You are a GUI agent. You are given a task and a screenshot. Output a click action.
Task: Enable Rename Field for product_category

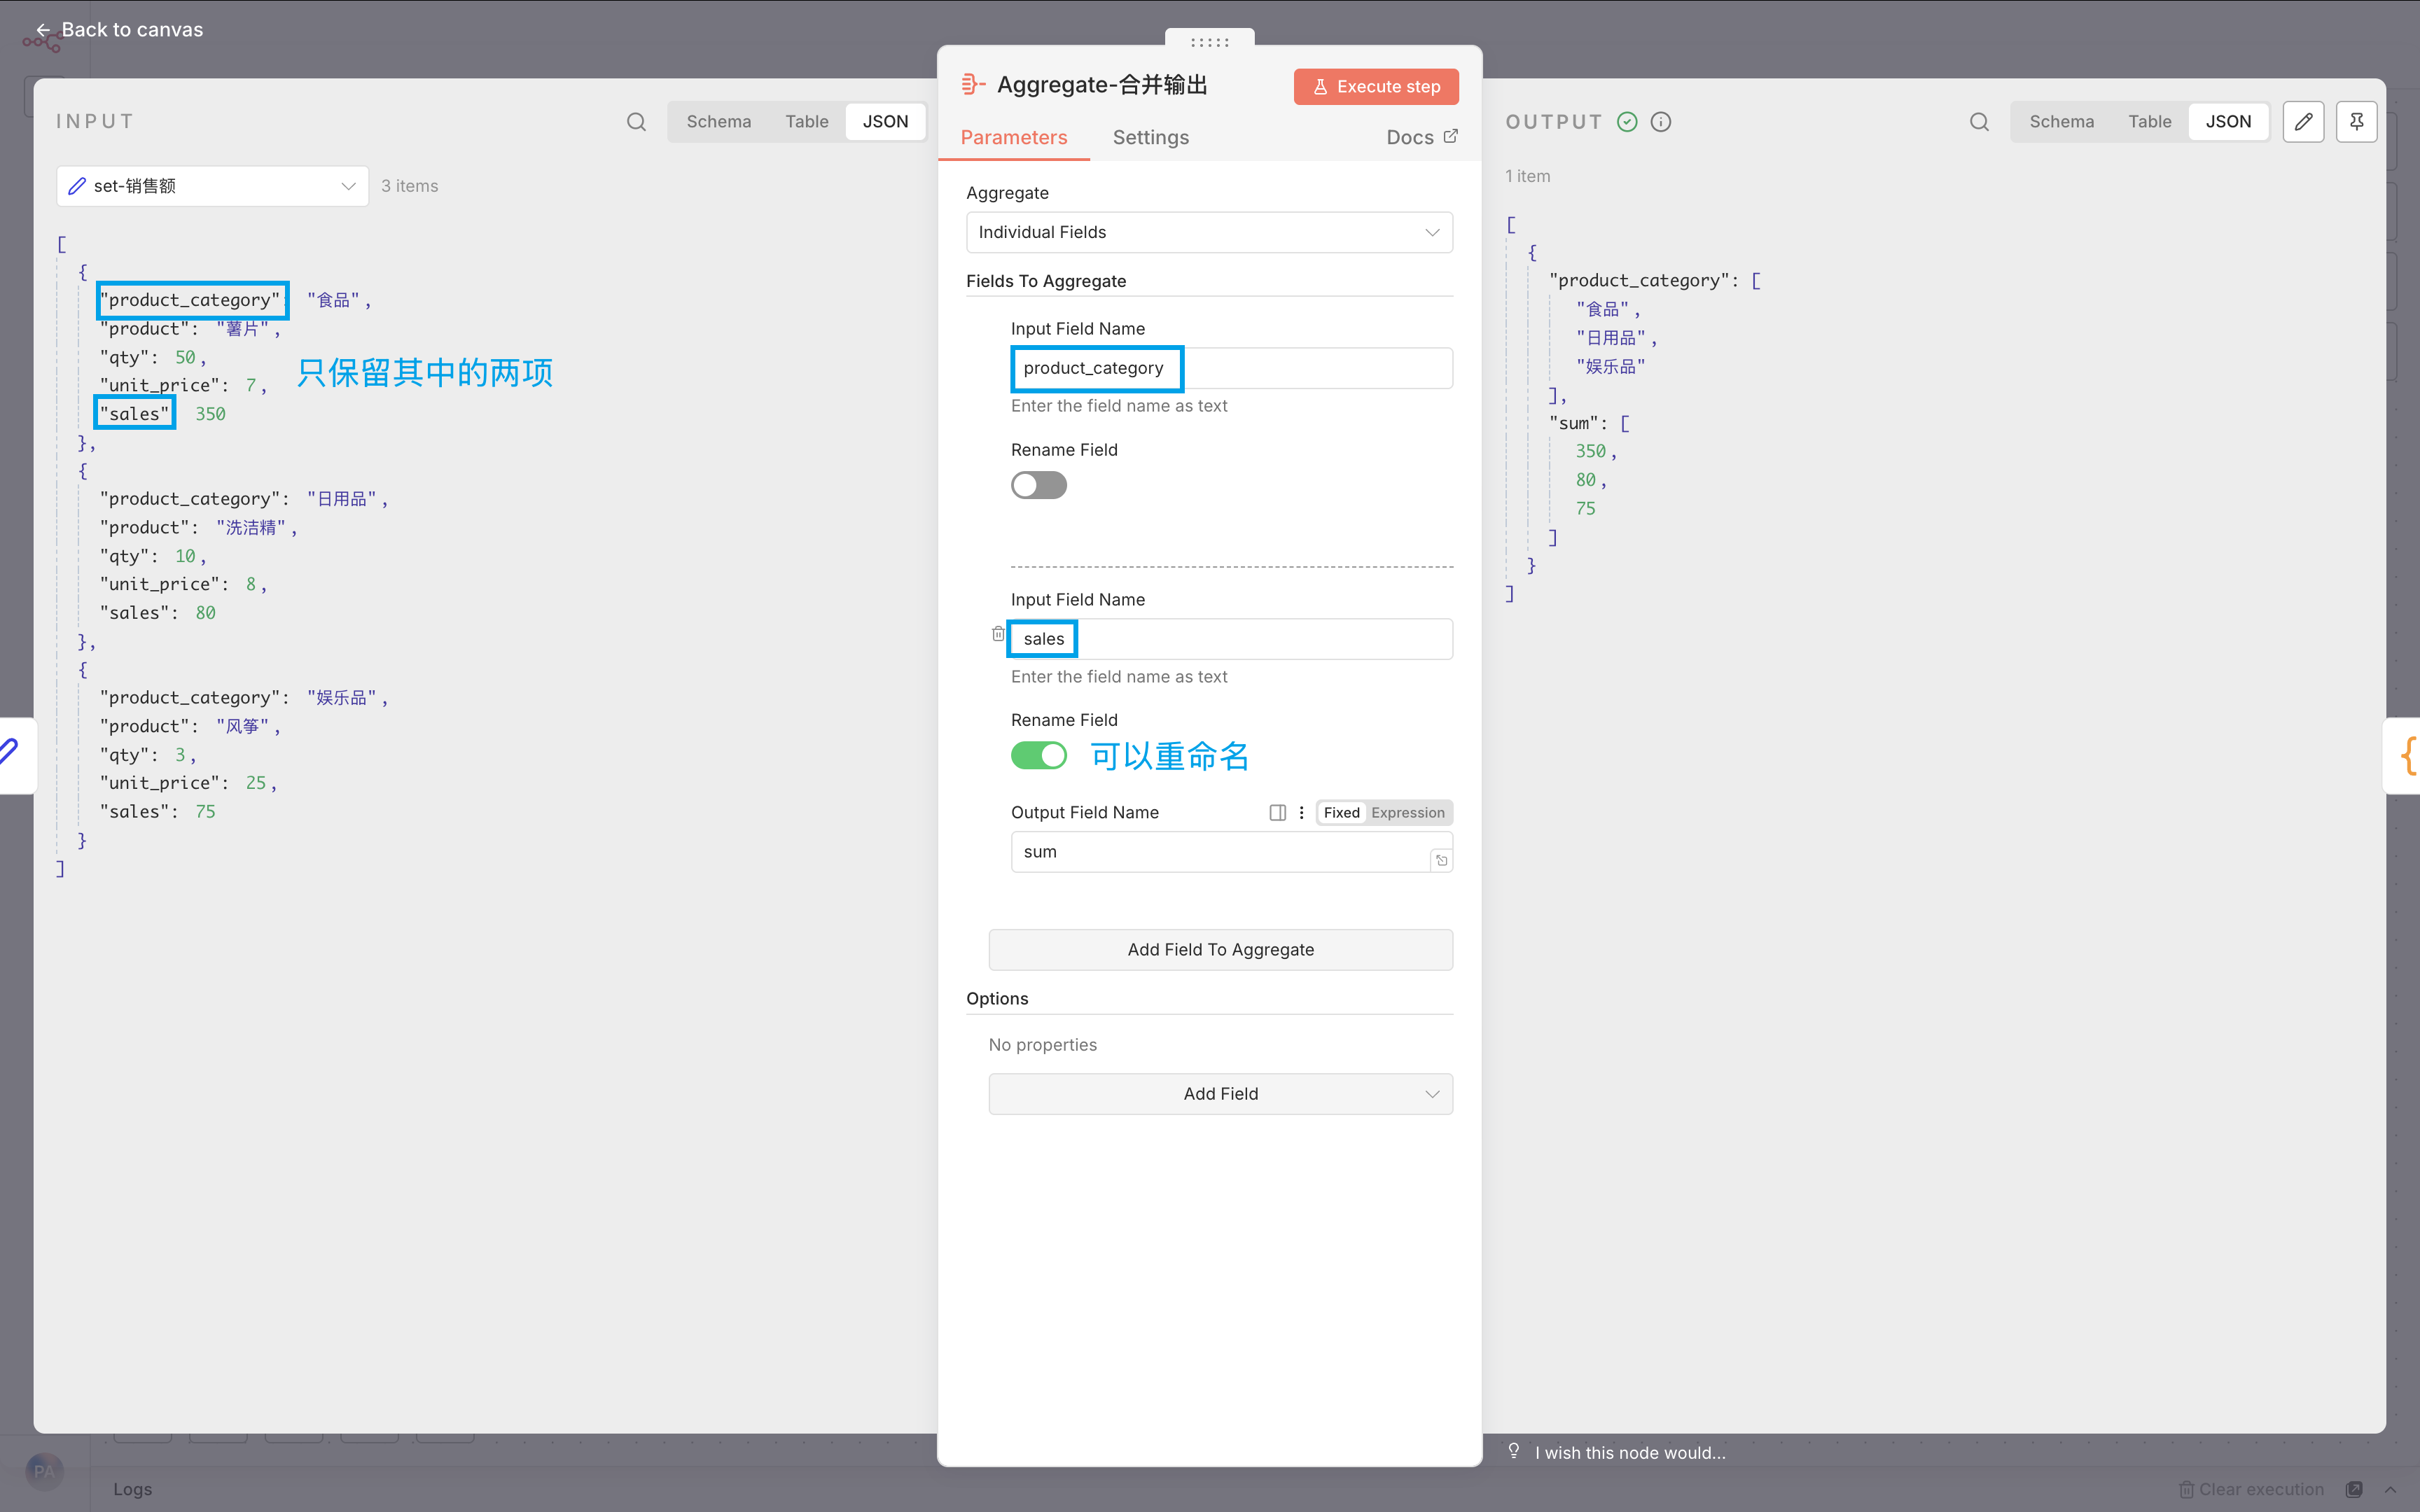tap(1038, 486)
